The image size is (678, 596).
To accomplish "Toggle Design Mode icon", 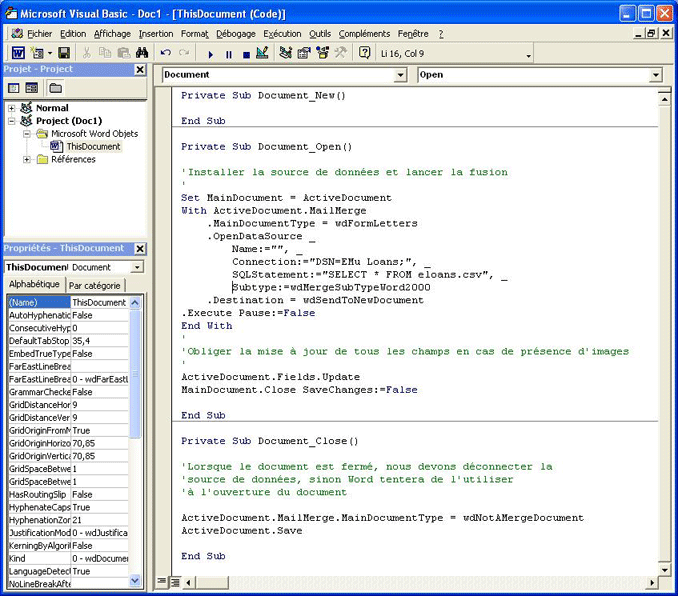I will [x=262, y=53].
